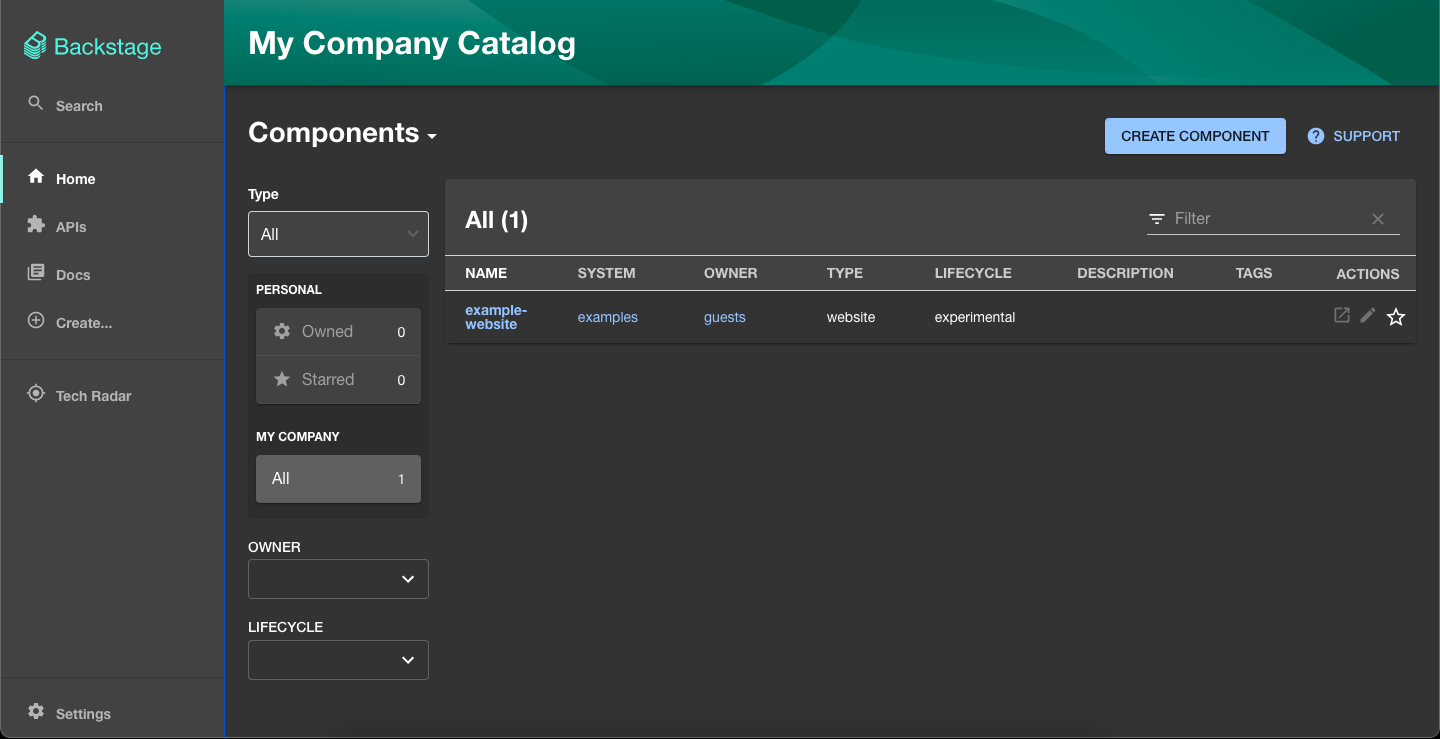Click into the Filter text field
Image resolution: width=1440 pixels, height=739 pixels.
(1264, 219)
